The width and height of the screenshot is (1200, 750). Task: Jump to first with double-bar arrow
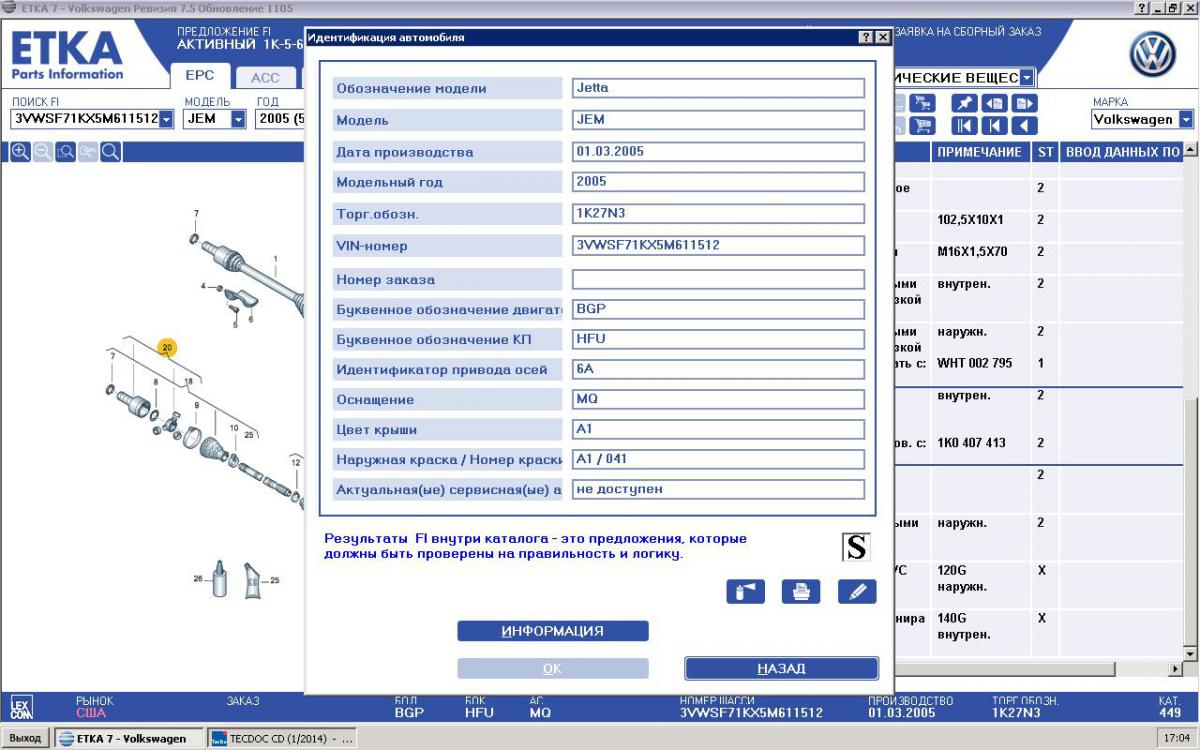tap(964, 126)
